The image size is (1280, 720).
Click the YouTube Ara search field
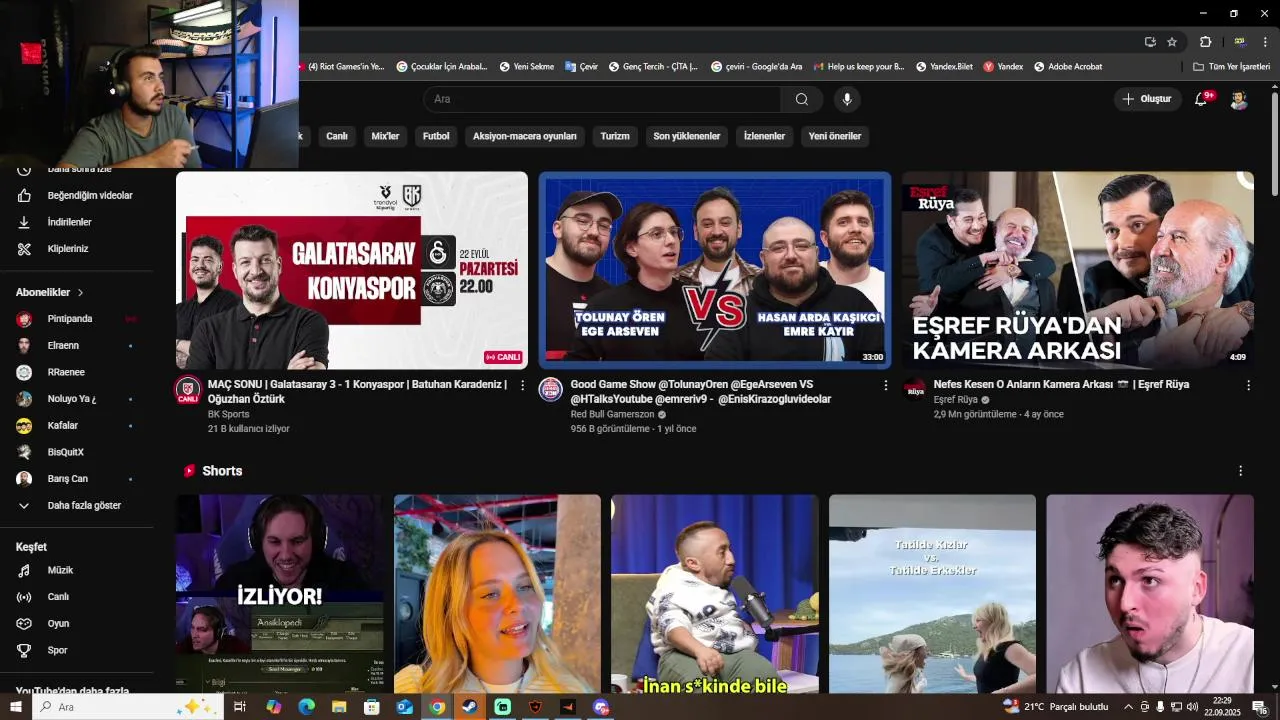point(602,99)
